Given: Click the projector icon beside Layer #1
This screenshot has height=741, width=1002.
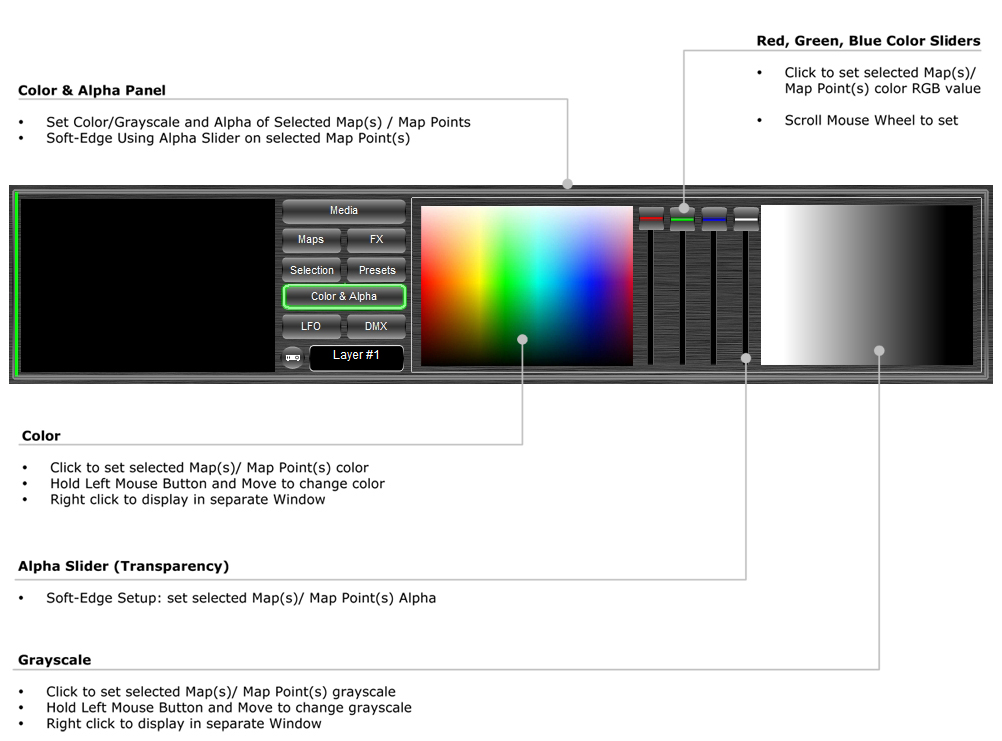Looking at the screenshot, I should pyautogui.click(x=293, y=356).
